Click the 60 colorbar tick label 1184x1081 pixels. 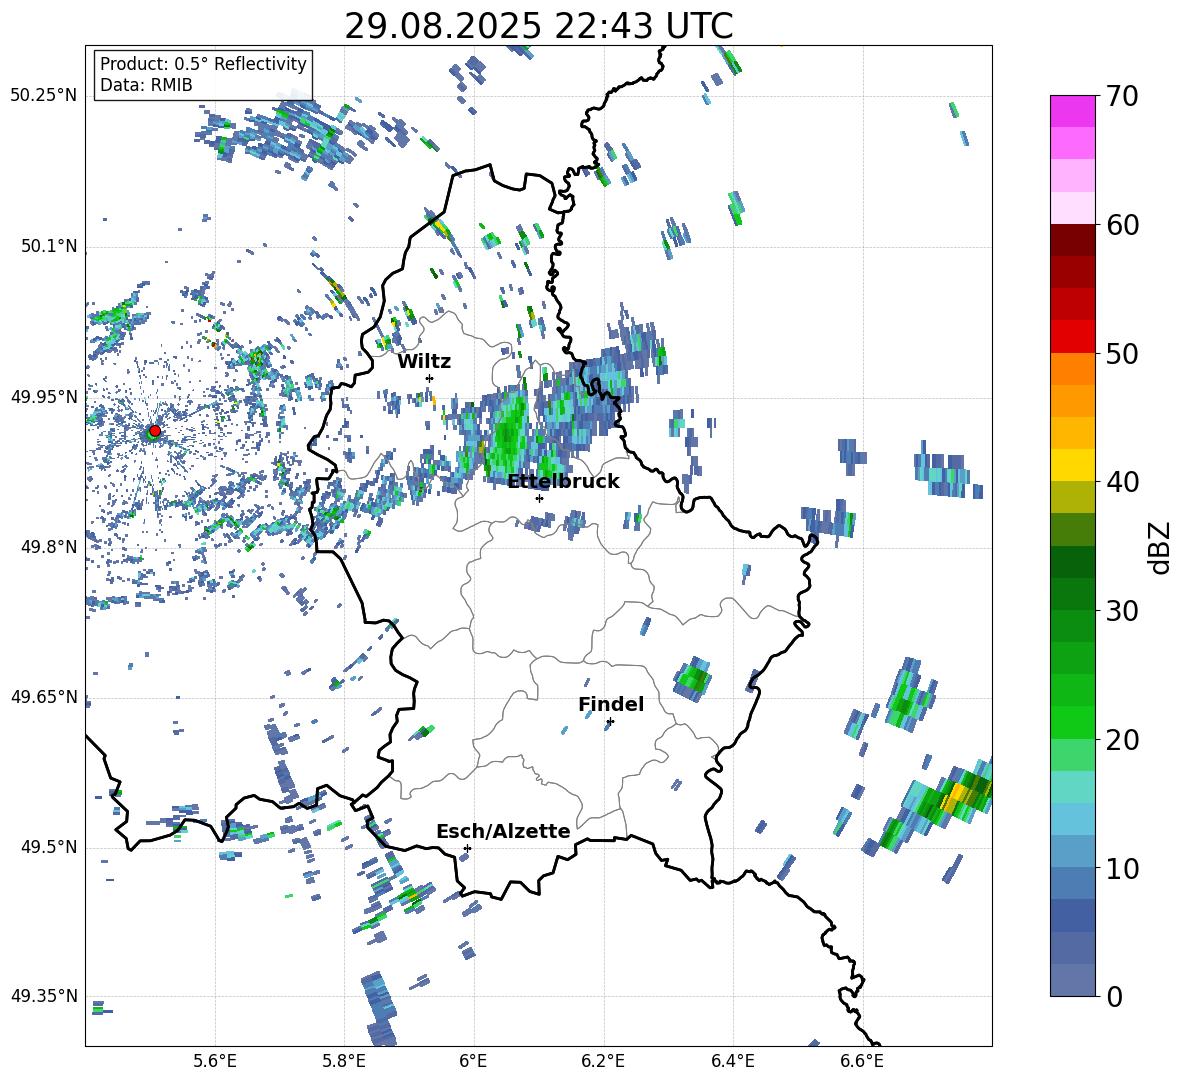[1121, 225]
